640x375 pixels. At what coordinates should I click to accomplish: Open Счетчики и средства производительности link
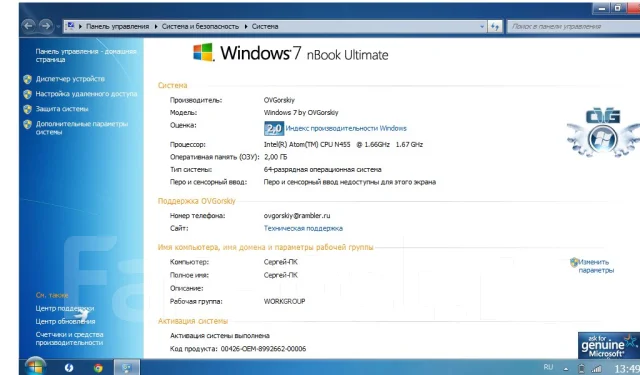tap(69, 339)
